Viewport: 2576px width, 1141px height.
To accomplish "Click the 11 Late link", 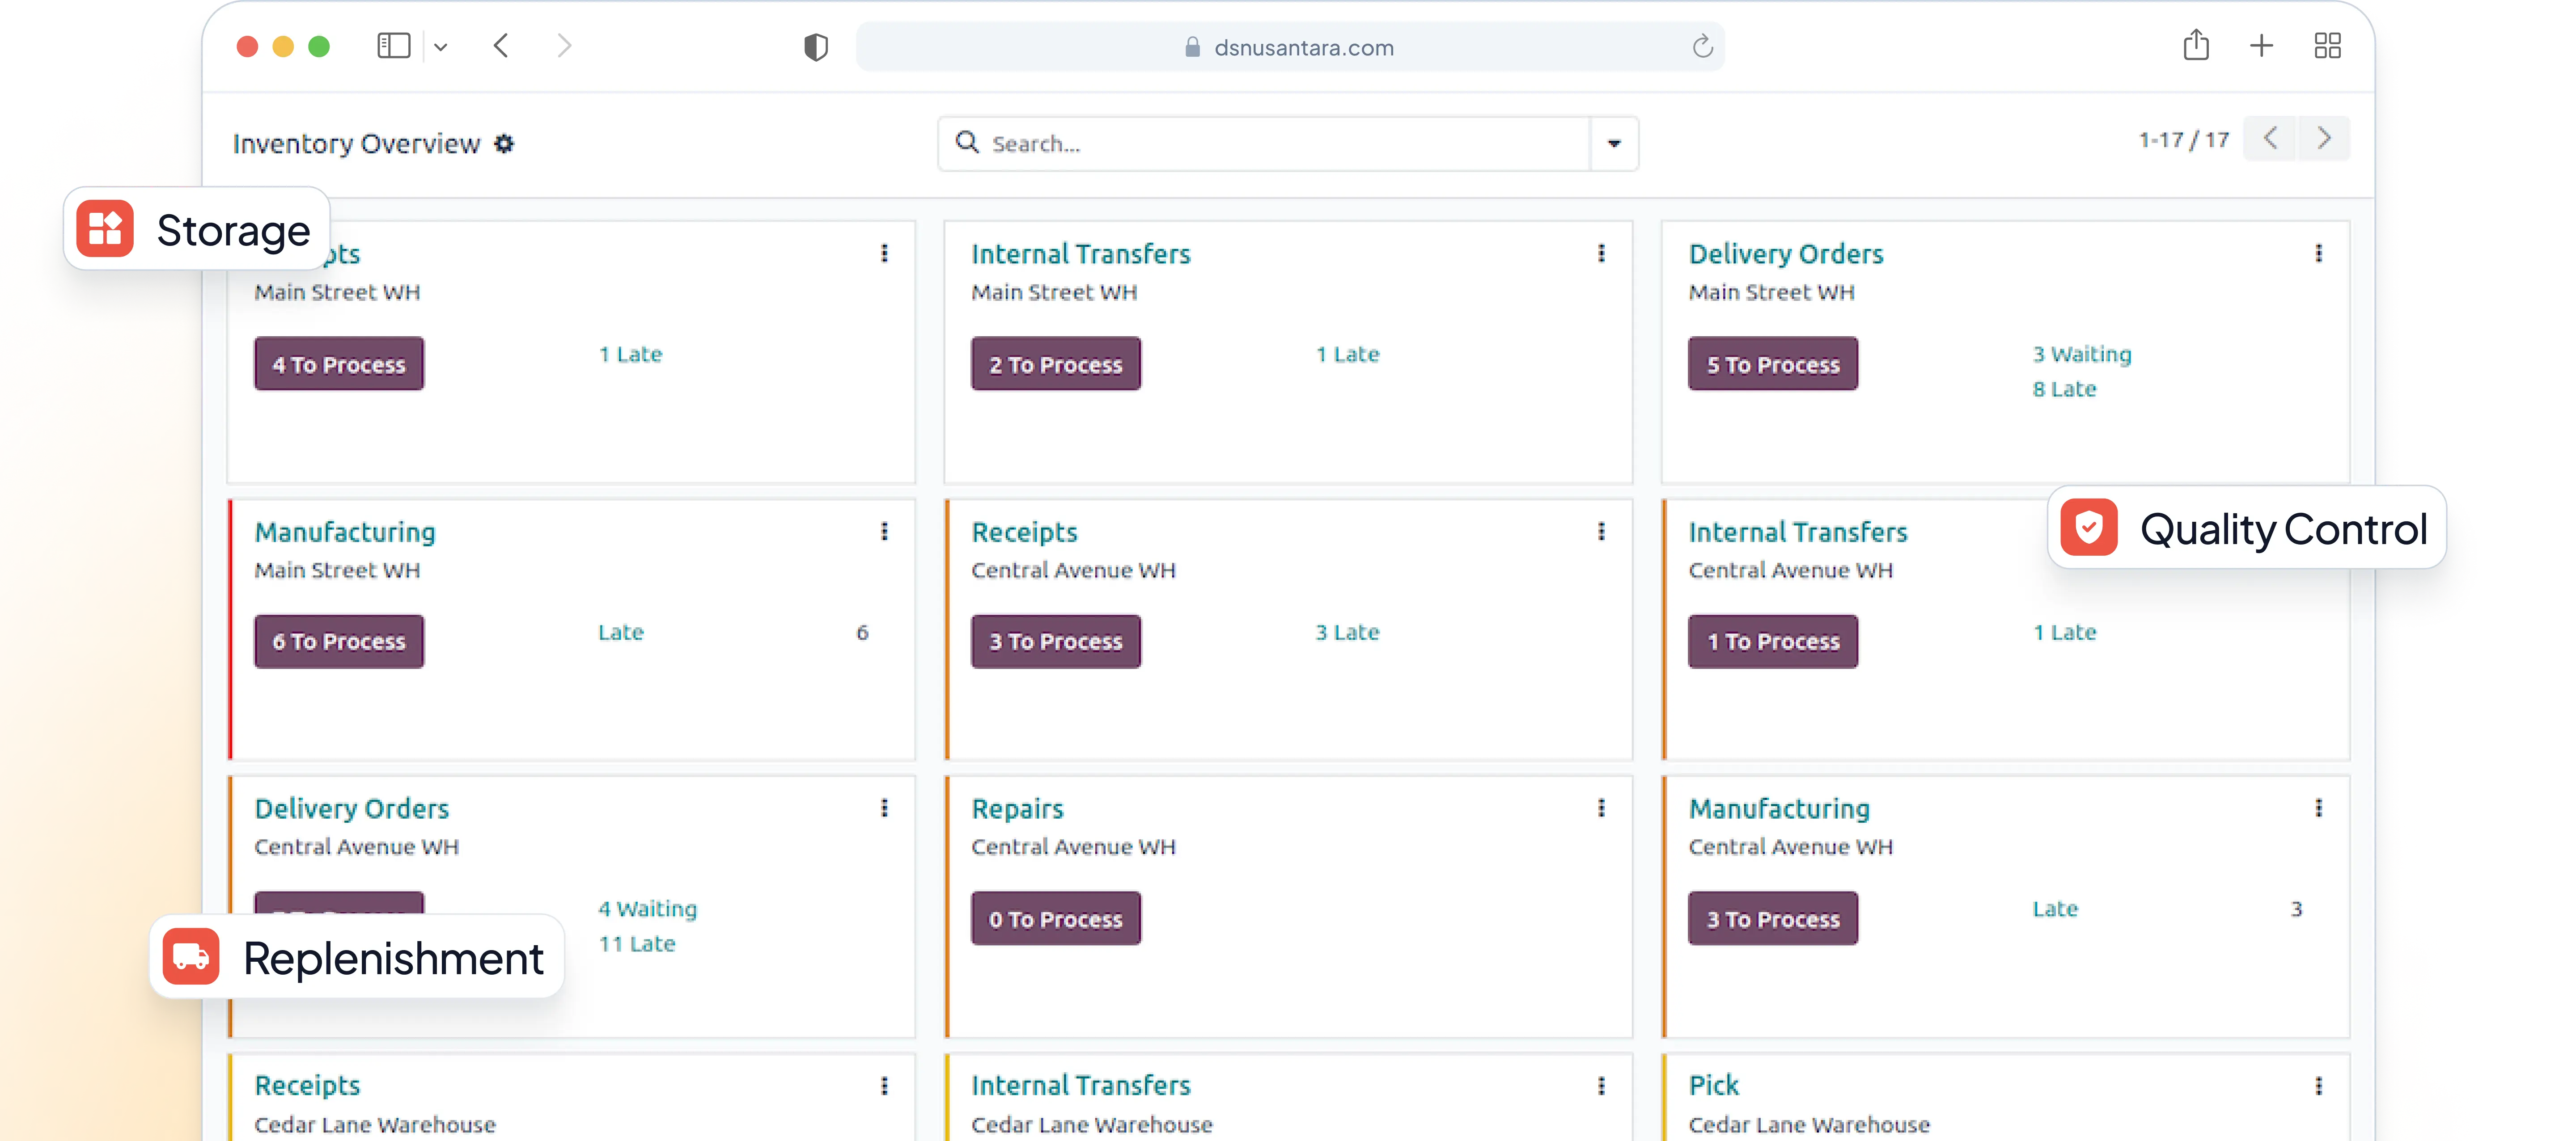I will tap(637, 943).
